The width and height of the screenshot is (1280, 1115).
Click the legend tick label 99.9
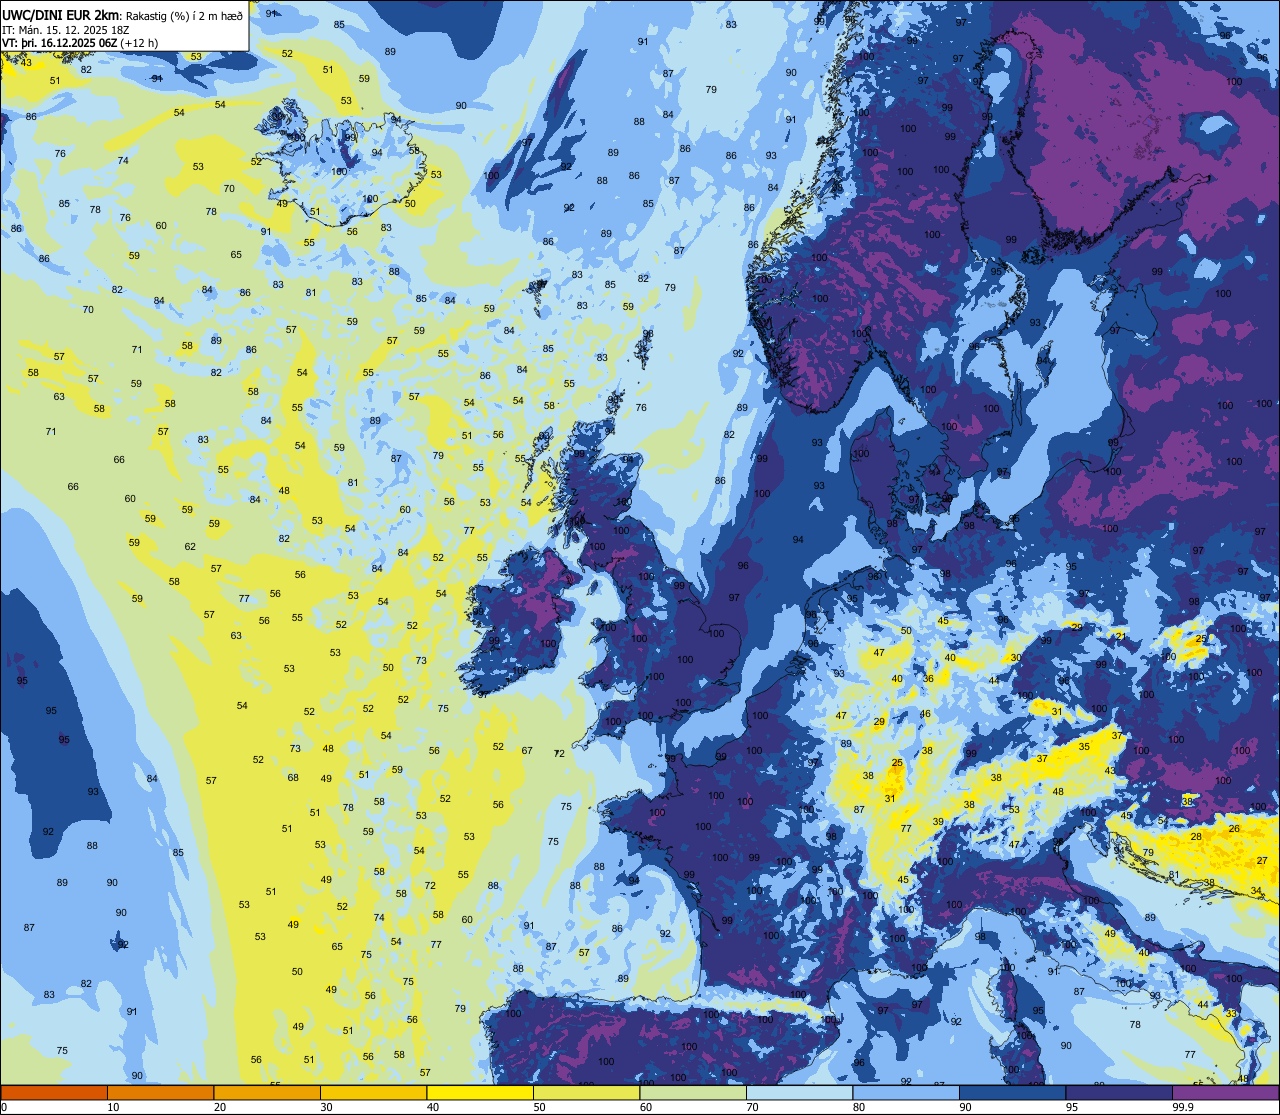(1182, 1107)
